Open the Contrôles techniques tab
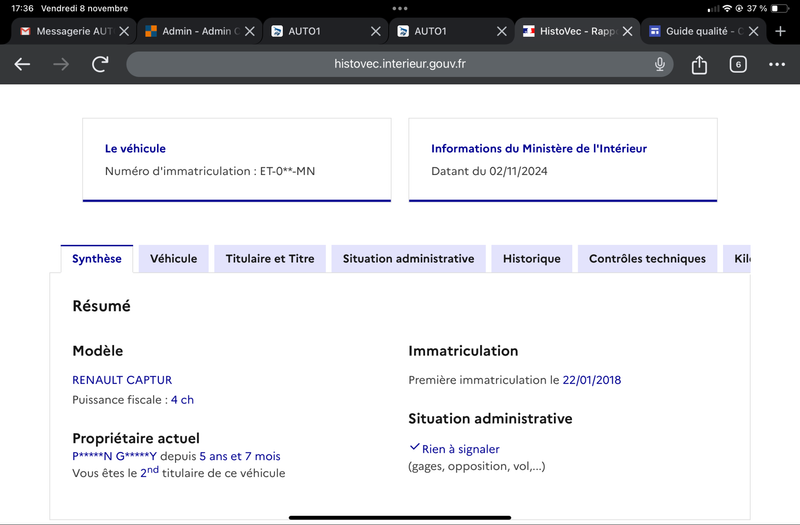Screen dimensions: 800x525 pos(647,259)
